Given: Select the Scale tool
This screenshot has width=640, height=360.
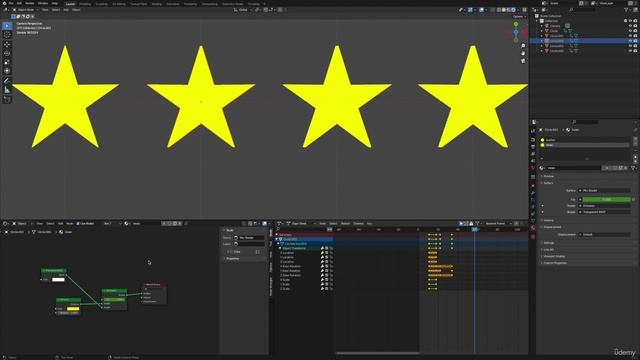Looking at the screenshot, I should click(7, 62).
